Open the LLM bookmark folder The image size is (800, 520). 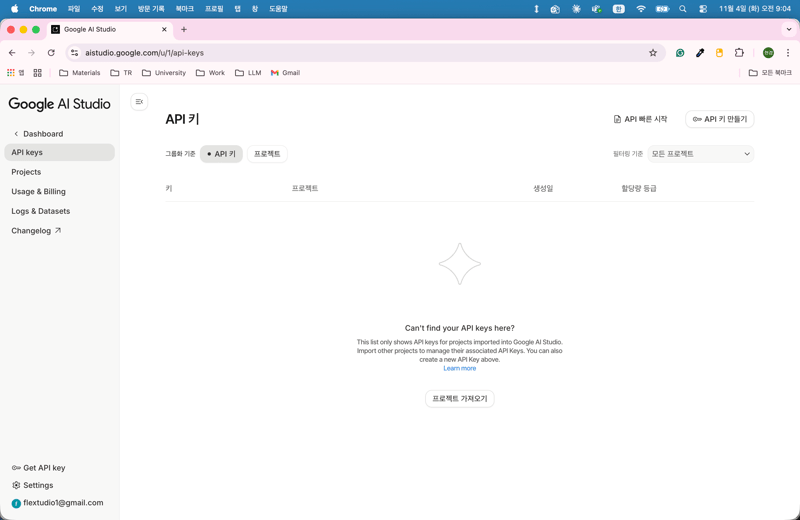[x=248, y=73]
